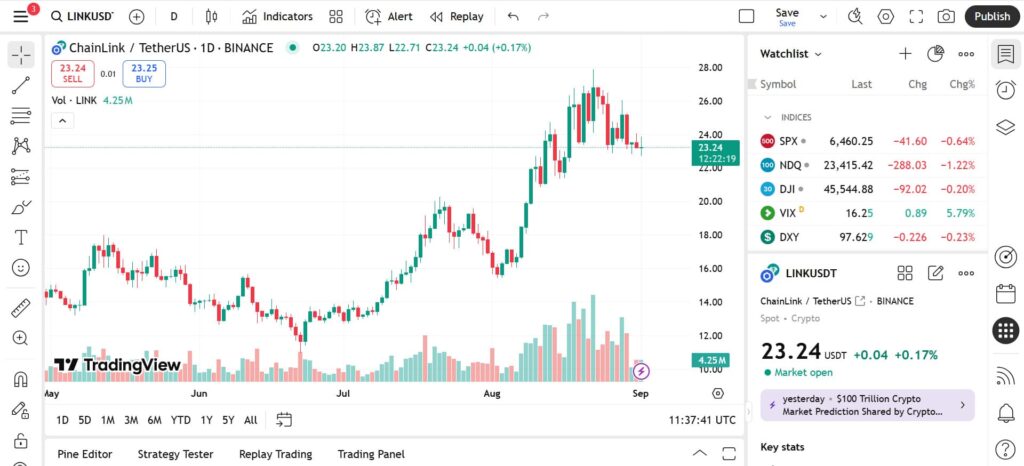Screen dimensions: 1024x466
Task: Open the candlestick chart style menu
Action: tap(211, 16)
